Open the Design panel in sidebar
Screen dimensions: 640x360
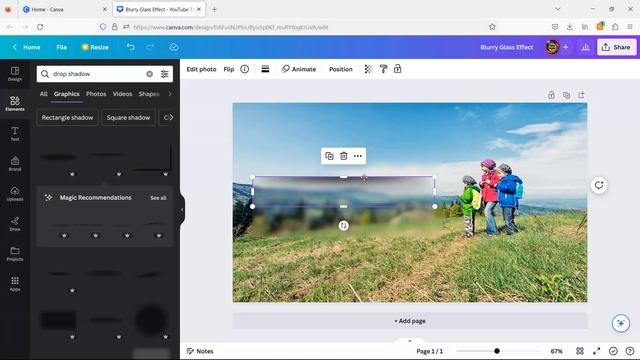pyautogui.click(x=15, y=74)
